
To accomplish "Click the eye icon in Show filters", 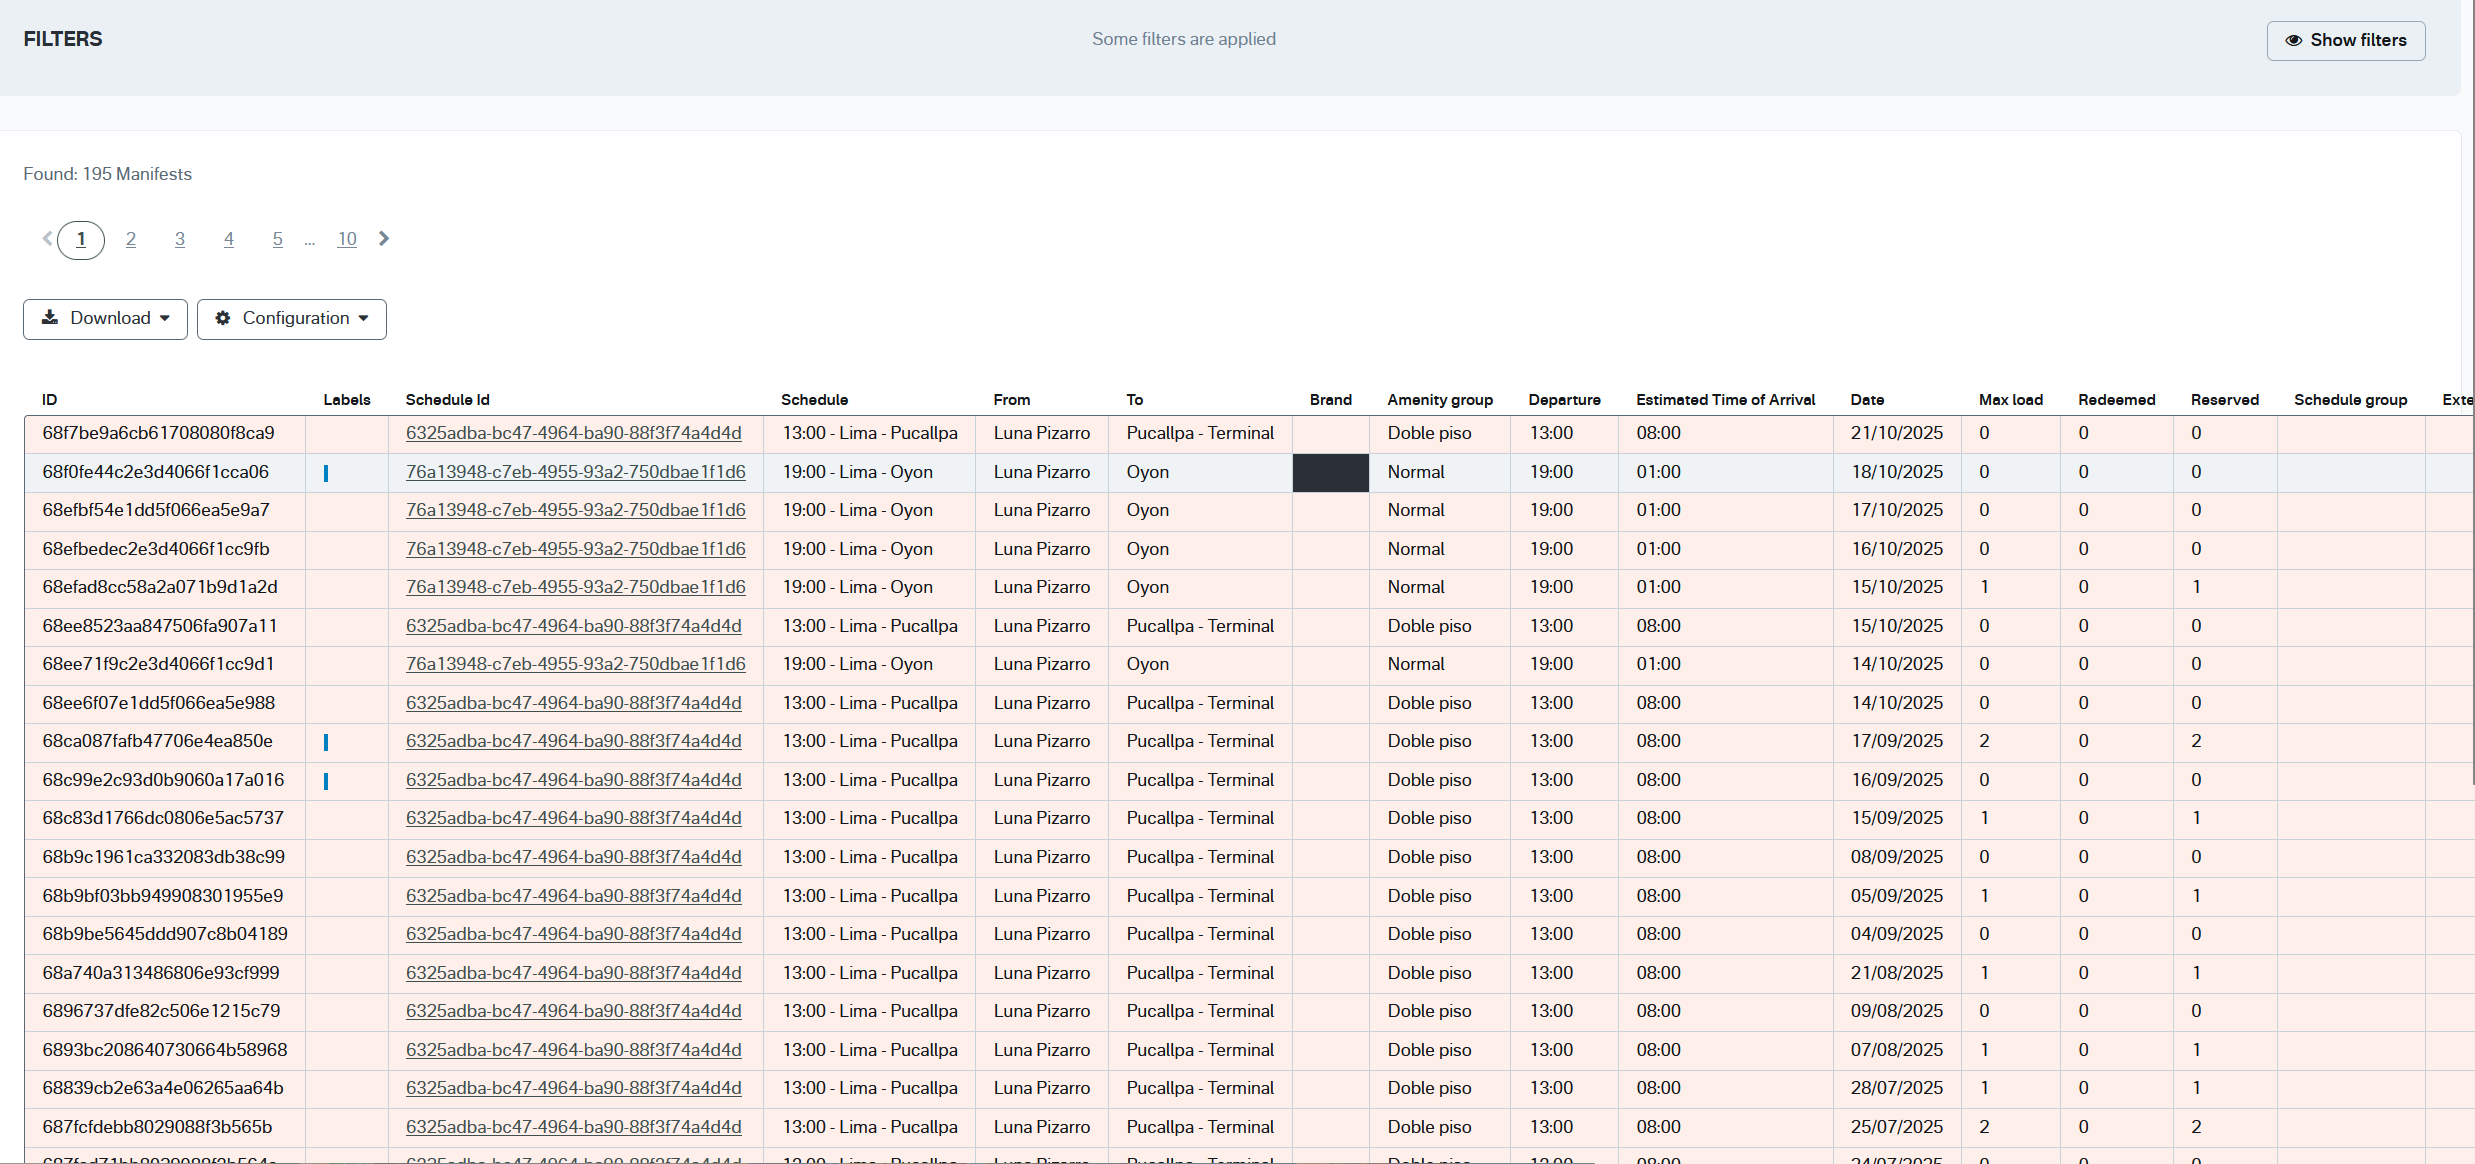I will (2293, 41).
